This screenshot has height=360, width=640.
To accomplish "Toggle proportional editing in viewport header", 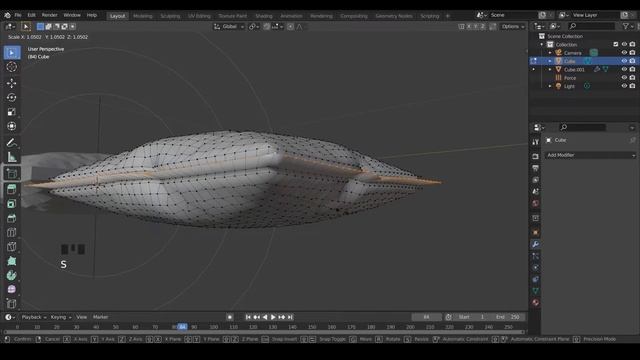I will pos(290,27).
